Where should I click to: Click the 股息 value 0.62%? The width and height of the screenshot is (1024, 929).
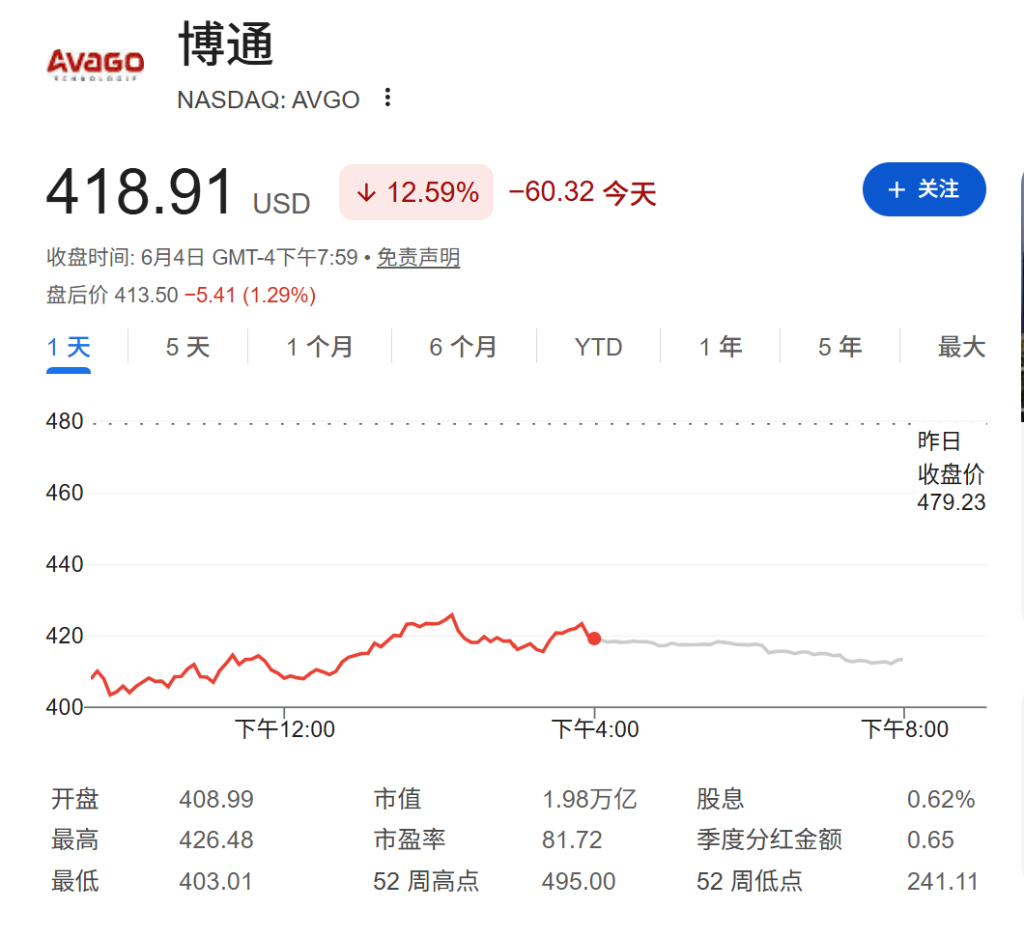click(x=941, y=799)
